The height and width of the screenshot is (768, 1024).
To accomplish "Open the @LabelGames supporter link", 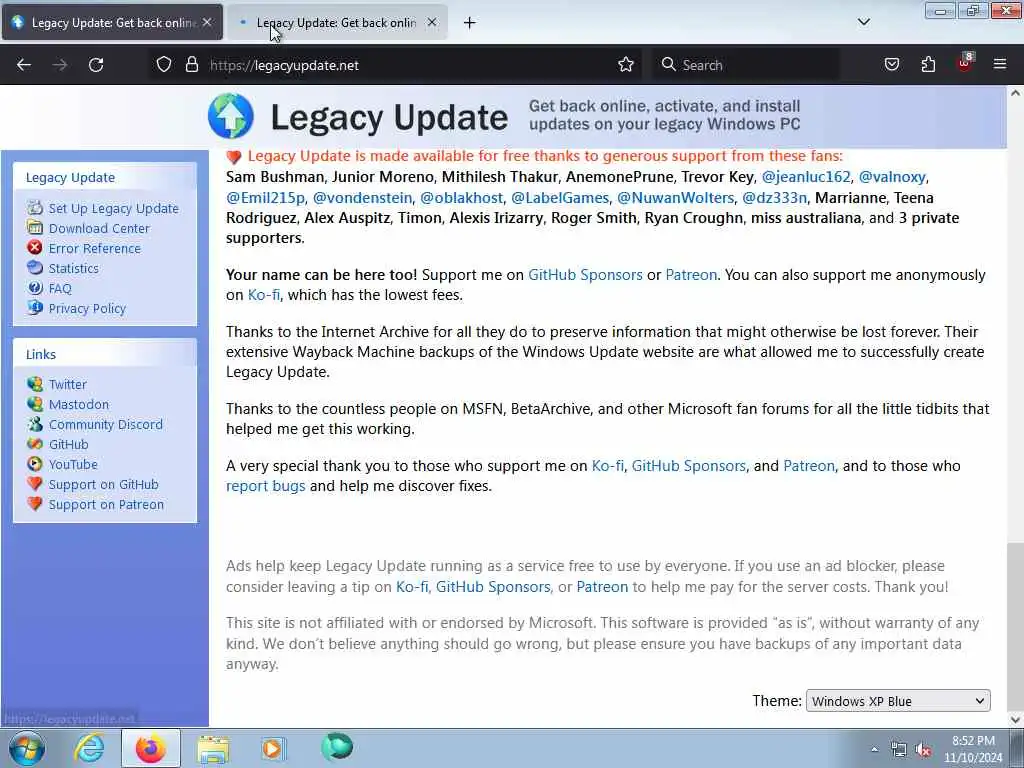I will pos(560,197).
